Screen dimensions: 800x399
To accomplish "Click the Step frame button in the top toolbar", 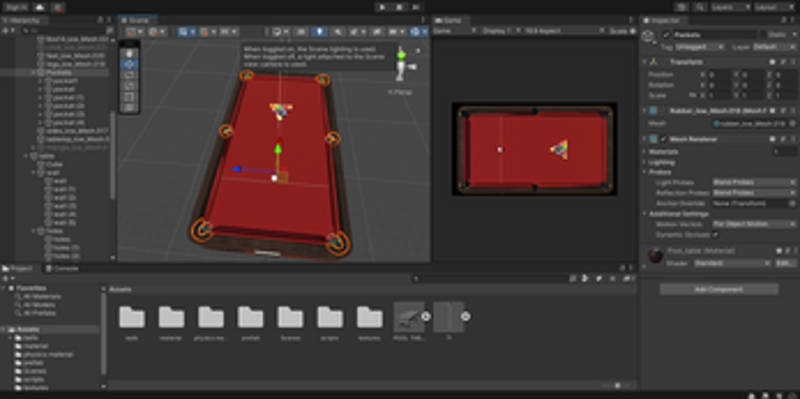I will tap(416, 7).
